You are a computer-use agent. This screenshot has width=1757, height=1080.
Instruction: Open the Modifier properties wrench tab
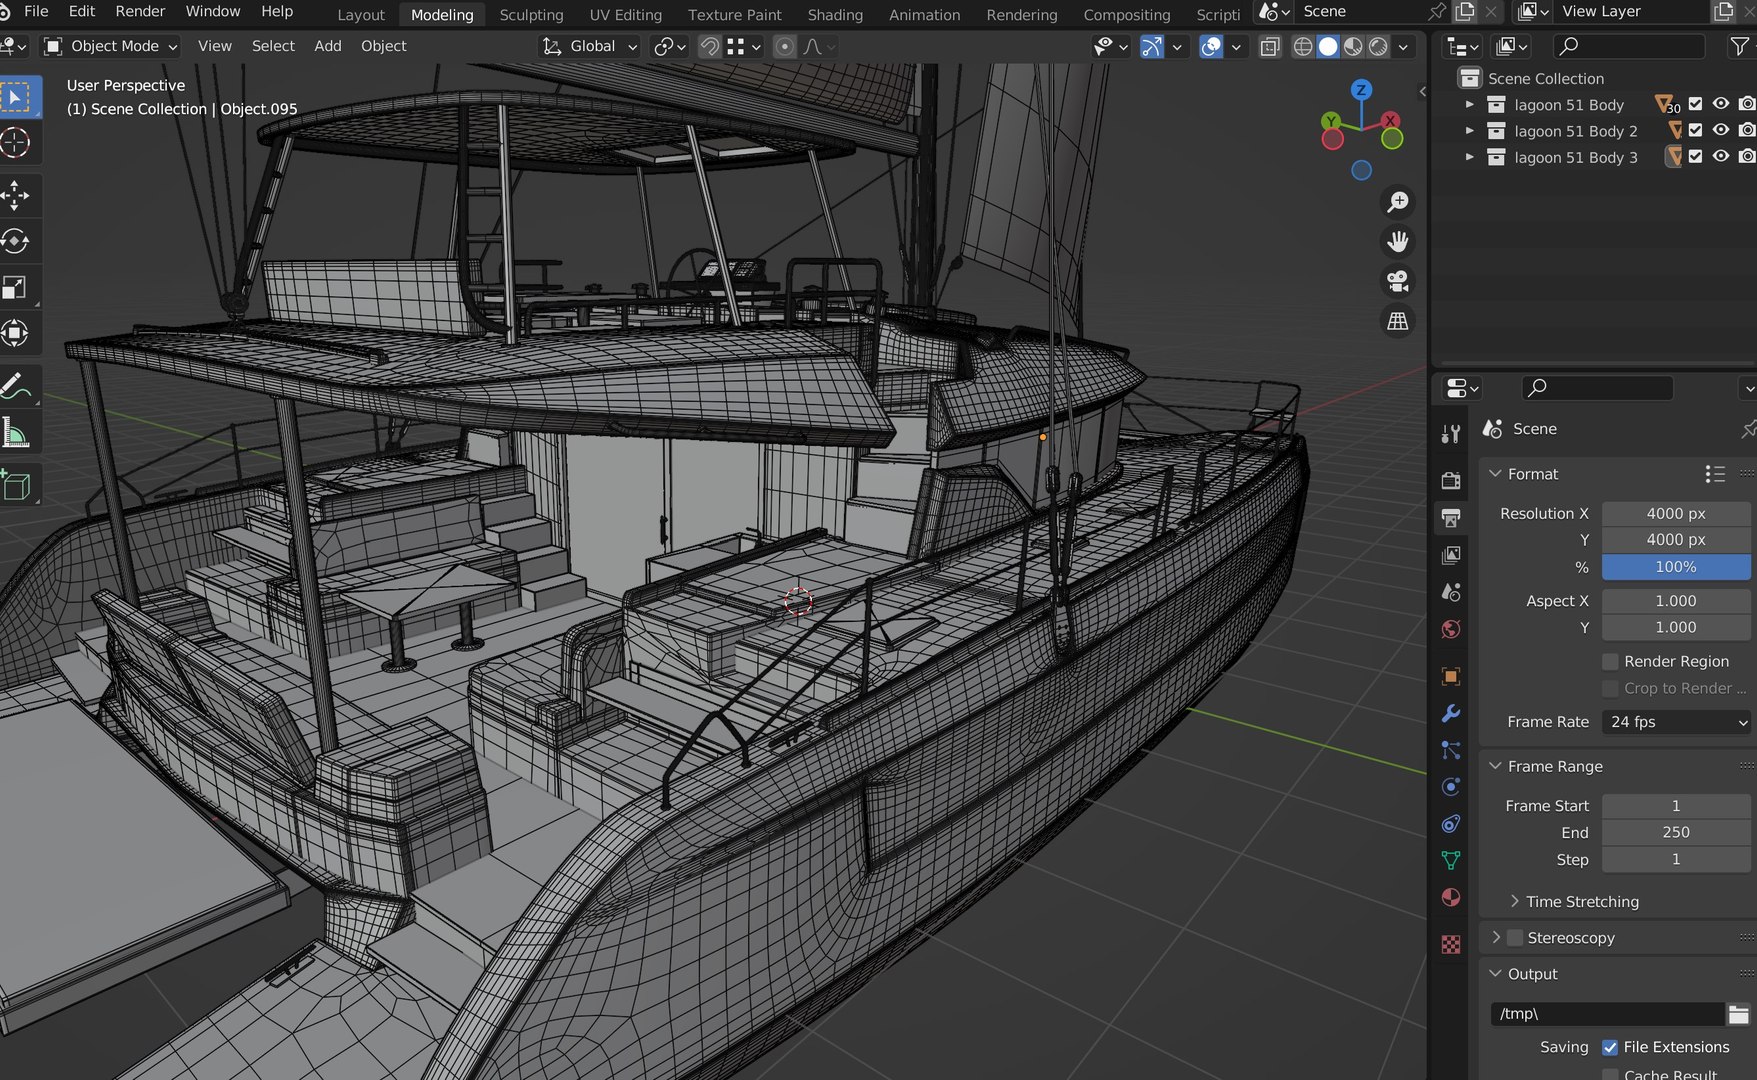1451,713
